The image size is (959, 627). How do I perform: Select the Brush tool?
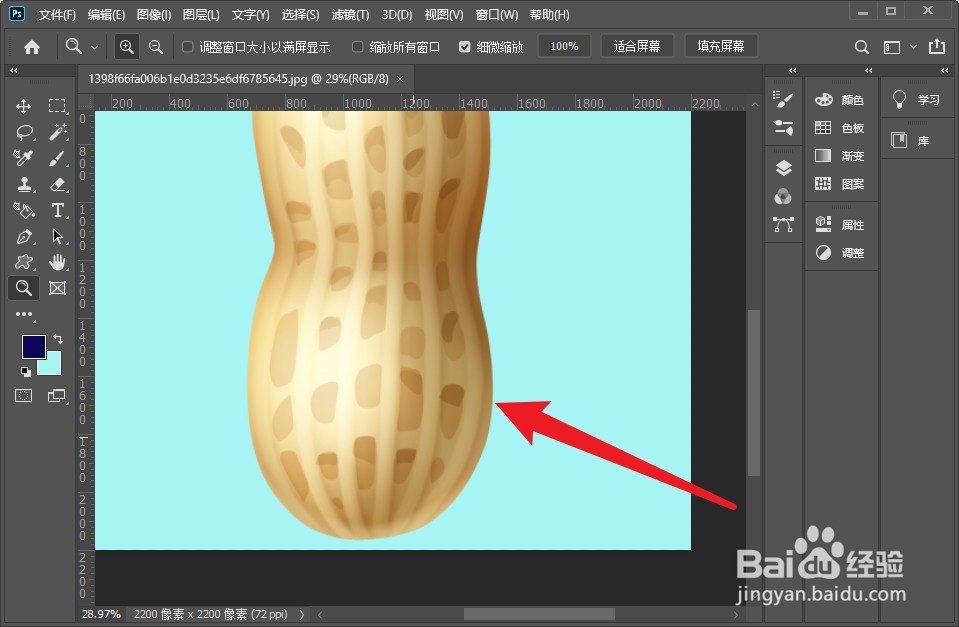57,158
